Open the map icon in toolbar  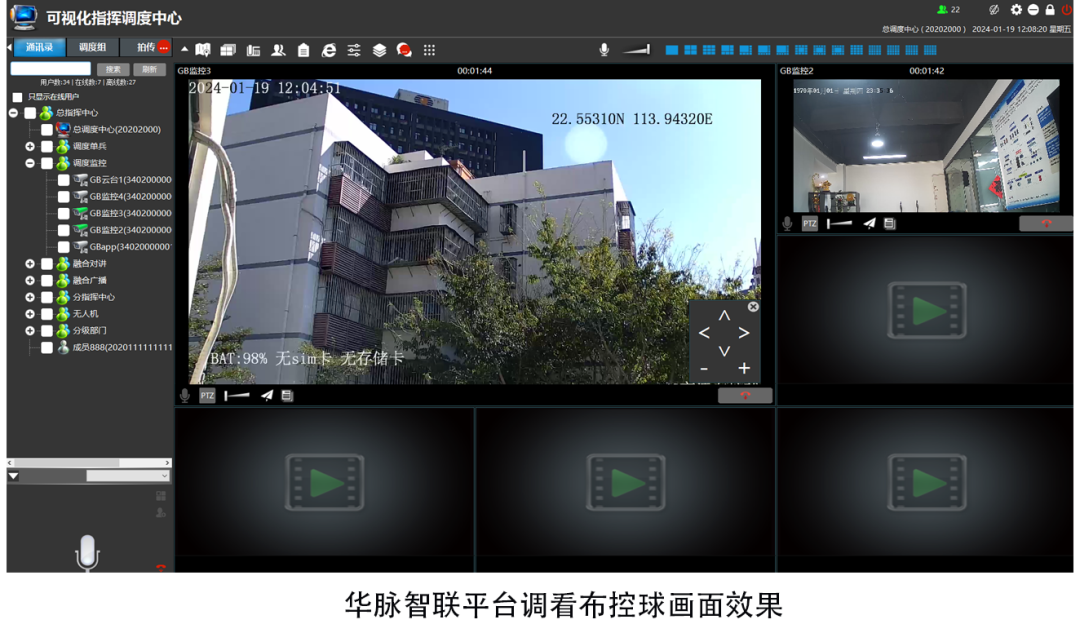pyautogui.click(x=203, y=50)
